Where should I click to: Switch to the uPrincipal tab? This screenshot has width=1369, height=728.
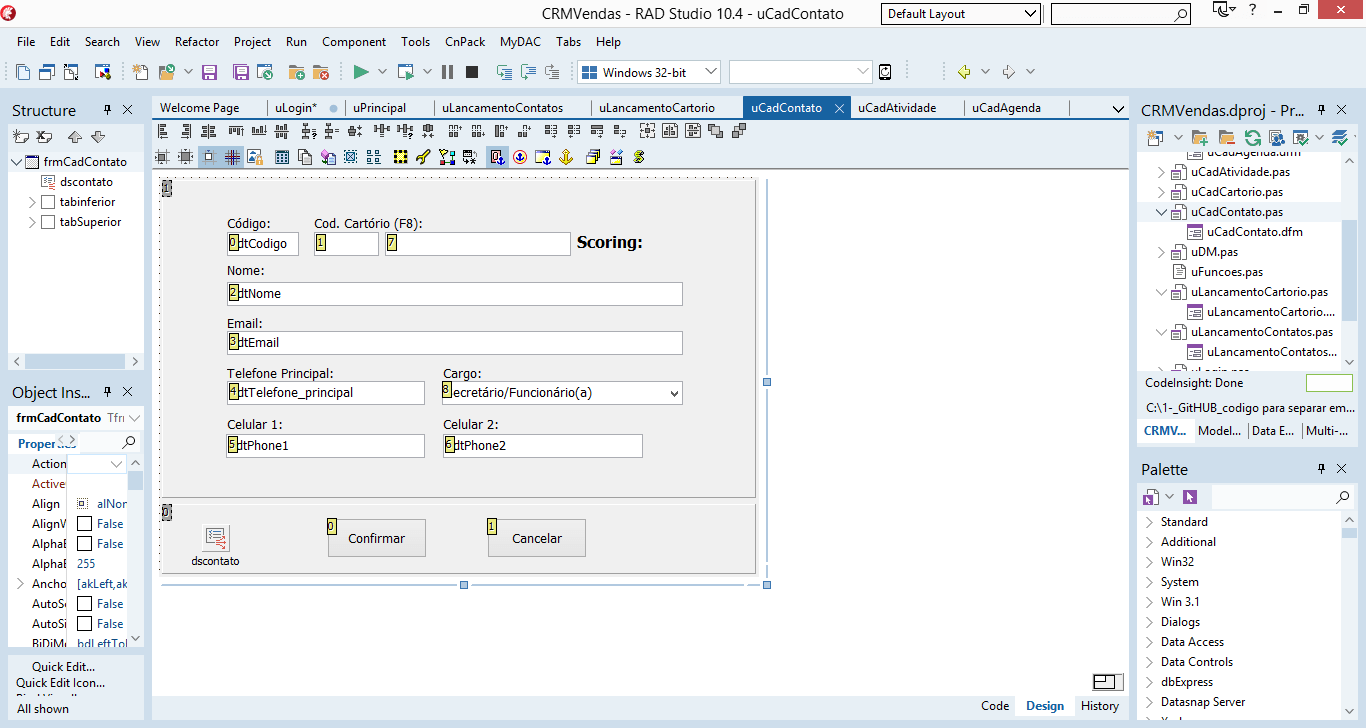tap(379, 108)
